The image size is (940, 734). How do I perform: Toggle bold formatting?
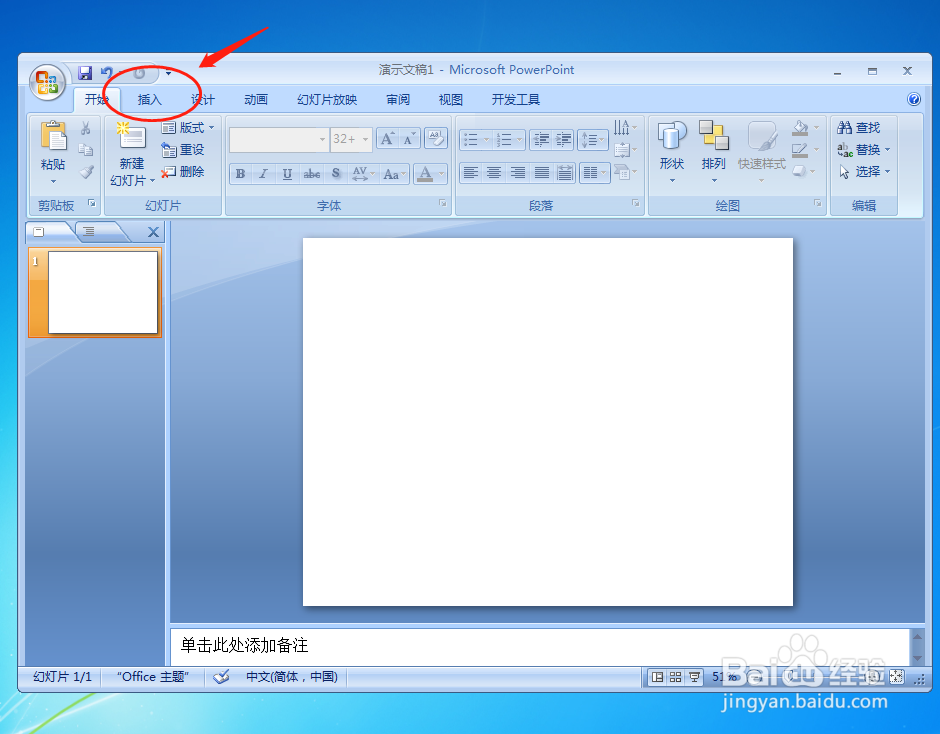point(240,174)
